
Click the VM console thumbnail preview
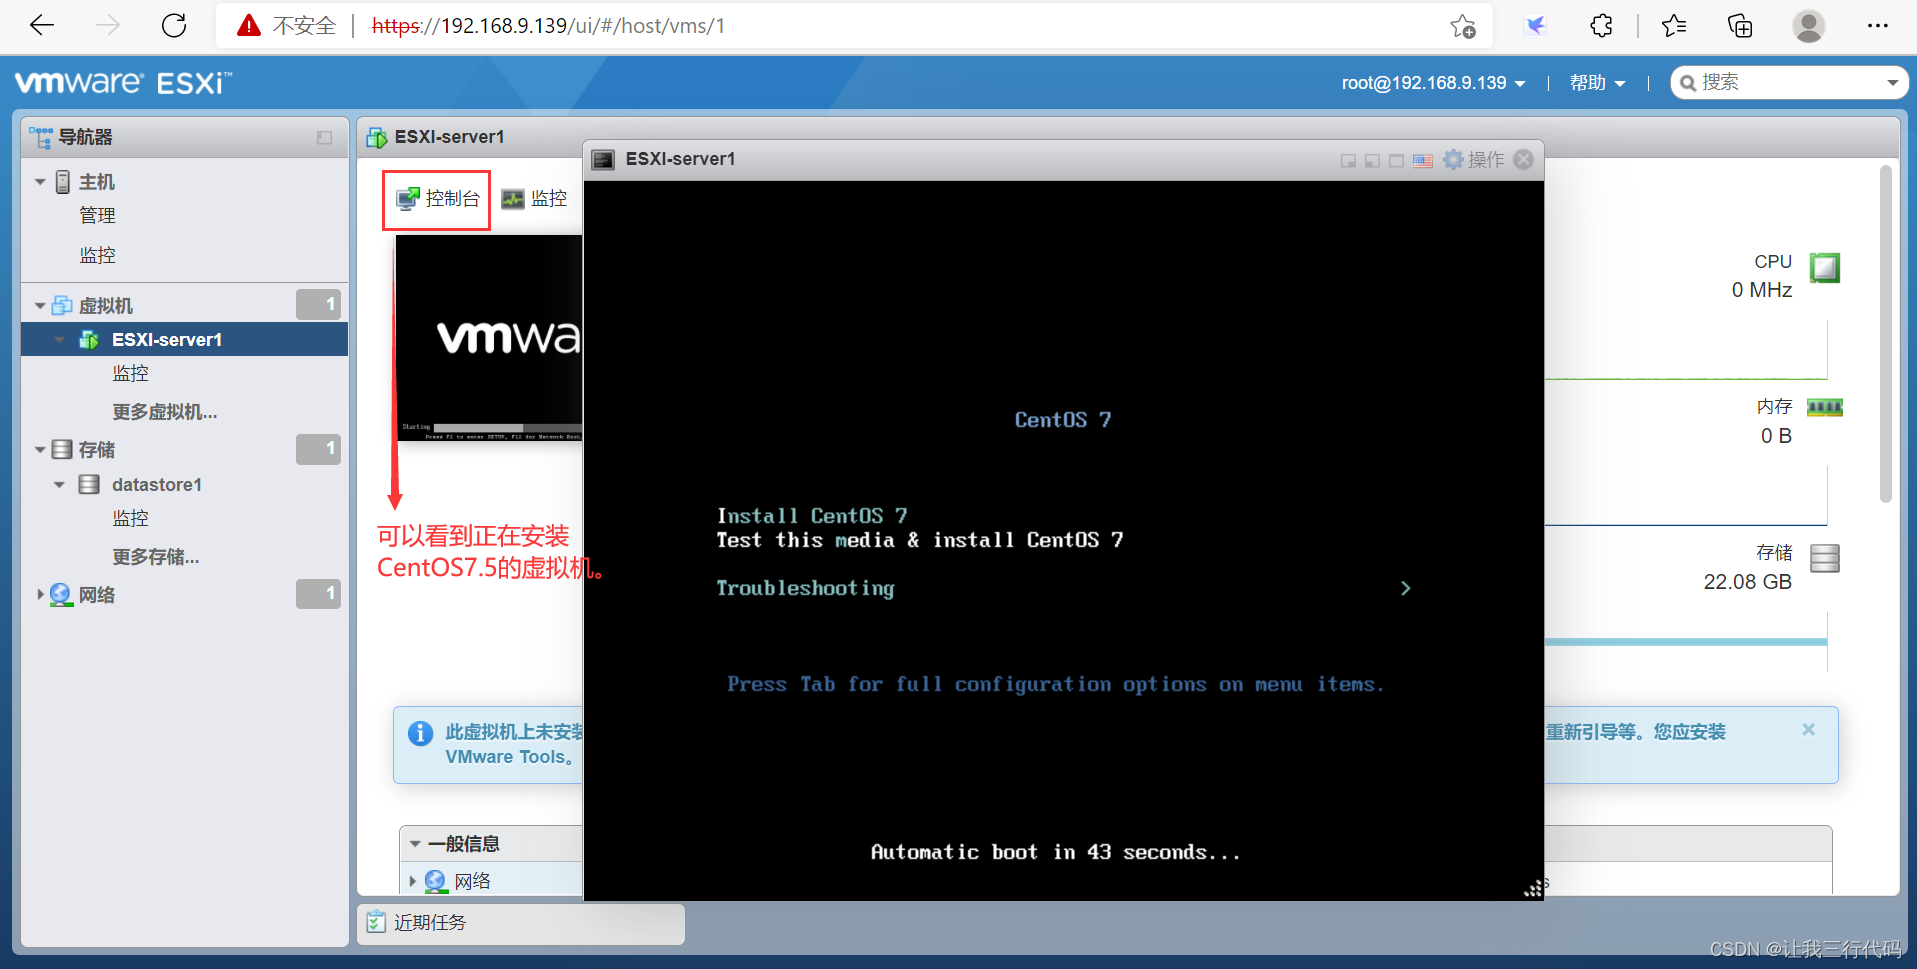(x=489, y=338)
